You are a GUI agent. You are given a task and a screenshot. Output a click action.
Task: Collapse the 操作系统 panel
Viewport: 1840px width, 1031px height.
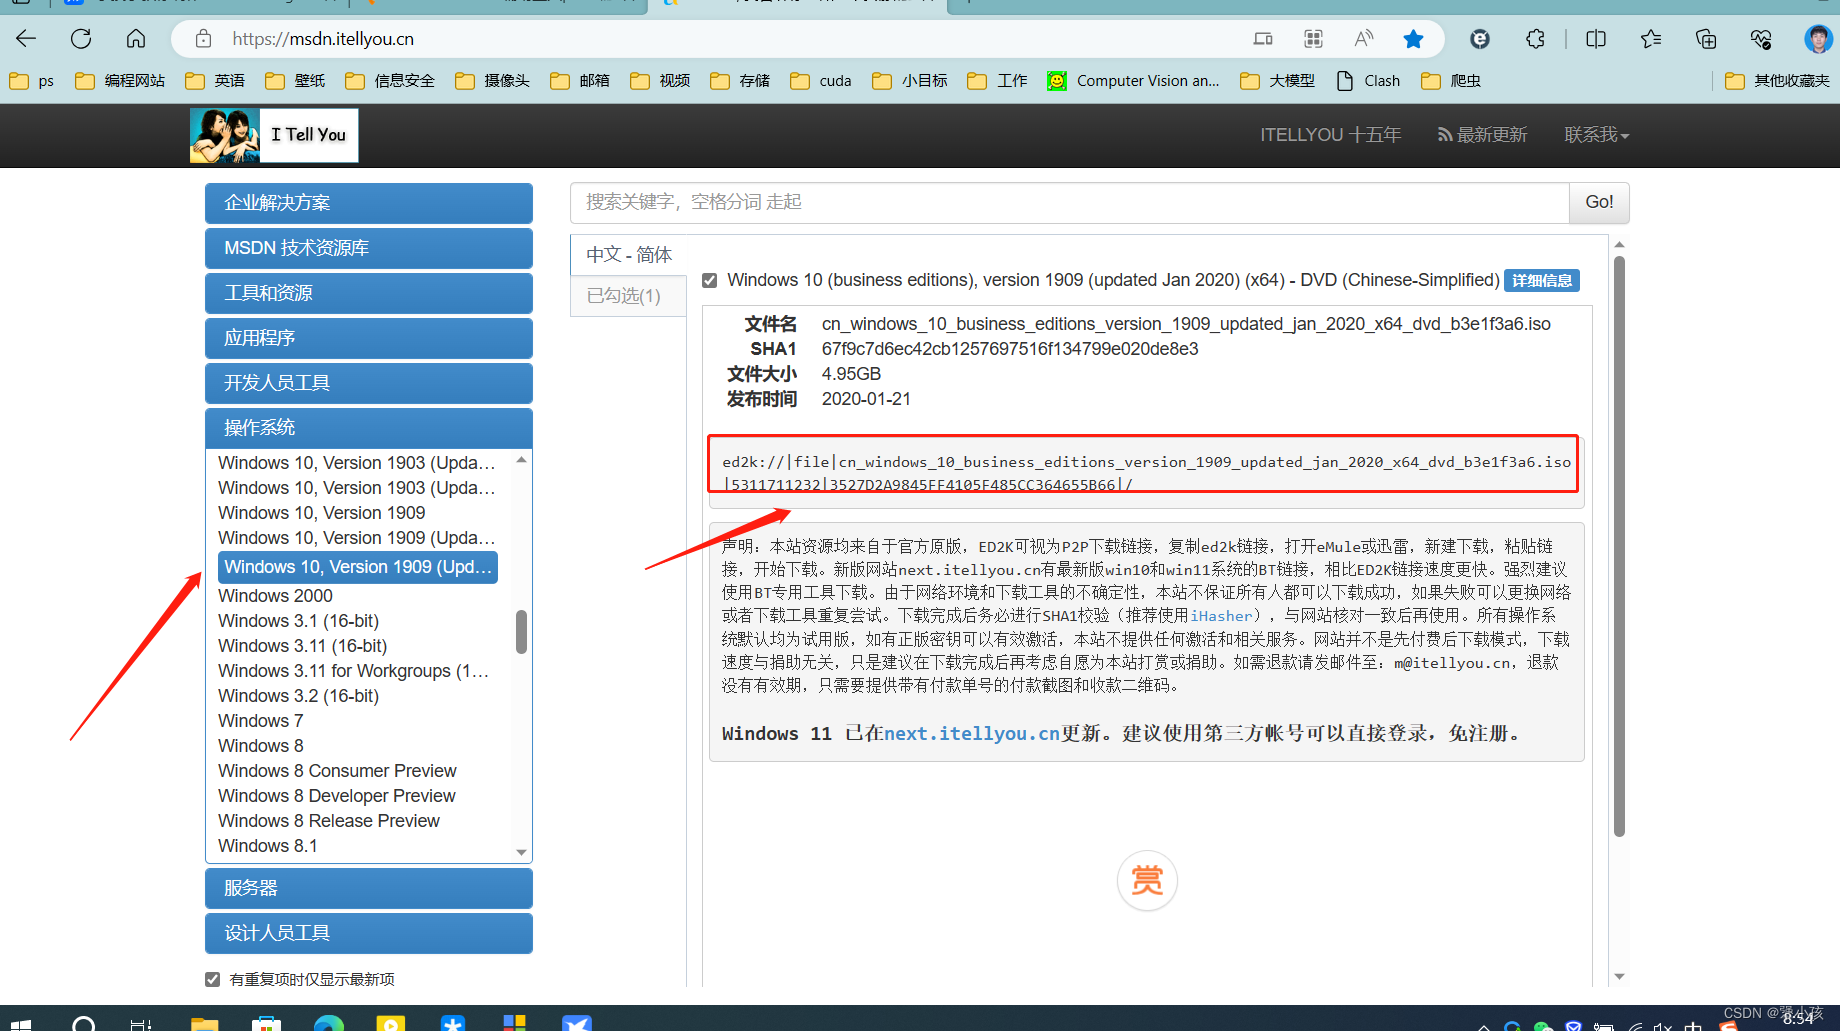369,428
